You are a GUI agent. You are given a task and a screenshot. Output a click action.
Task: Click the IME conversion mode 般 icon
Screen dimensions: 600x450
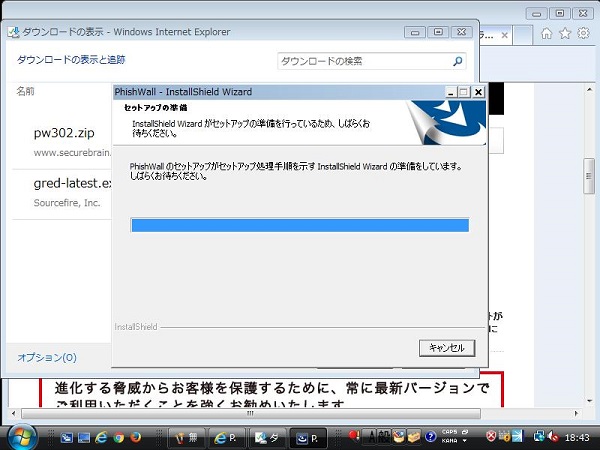click(x=384, y=437)
